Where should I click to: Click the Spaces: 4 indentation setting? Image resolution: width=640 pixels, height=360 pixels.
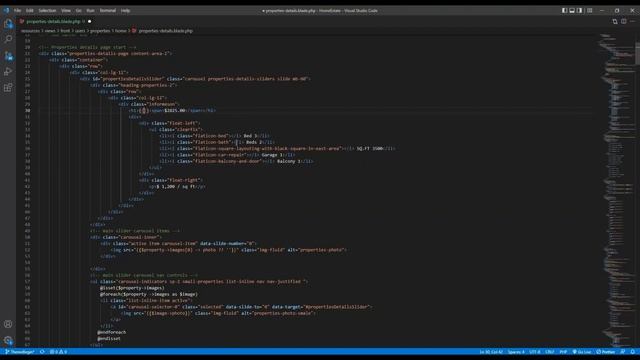pyautogui.click(x=516, y=352)
